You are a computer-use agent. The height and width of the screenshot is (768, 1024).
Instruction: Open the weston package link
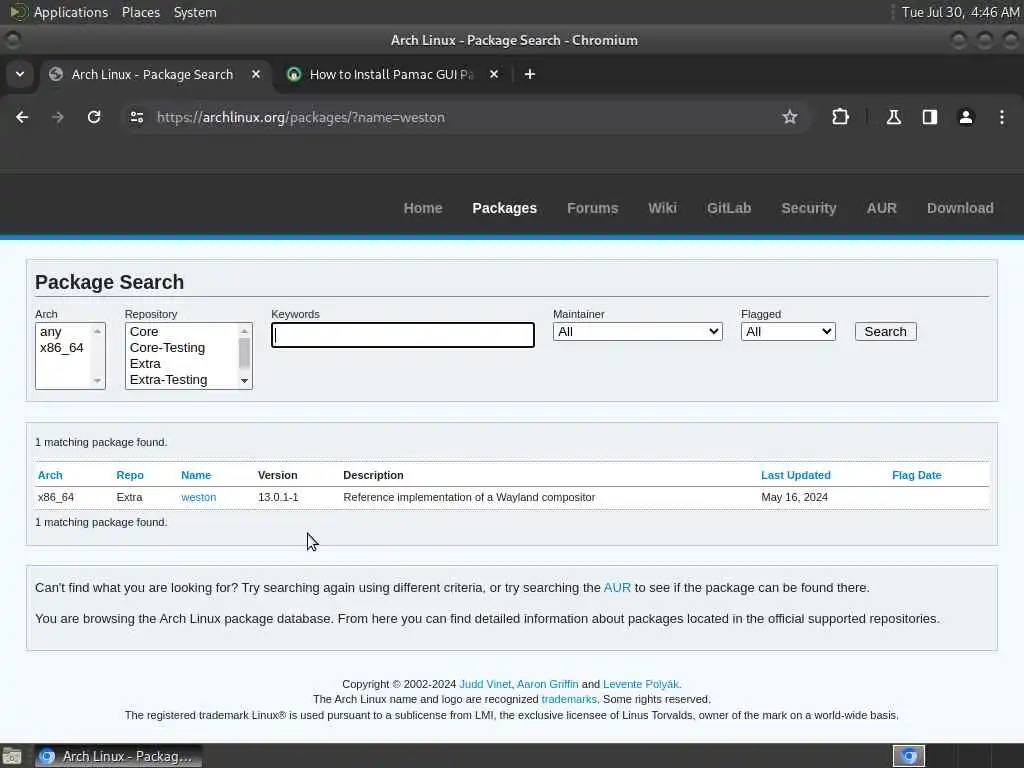pos(199,498)
